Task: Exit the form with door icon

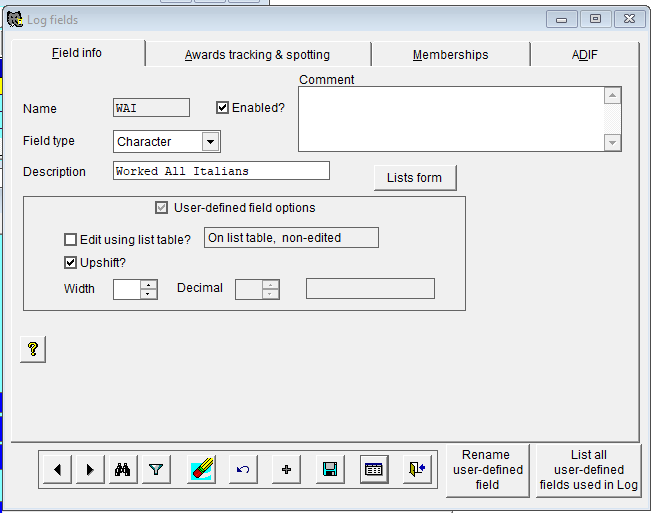Action: (x=417, y=469)
